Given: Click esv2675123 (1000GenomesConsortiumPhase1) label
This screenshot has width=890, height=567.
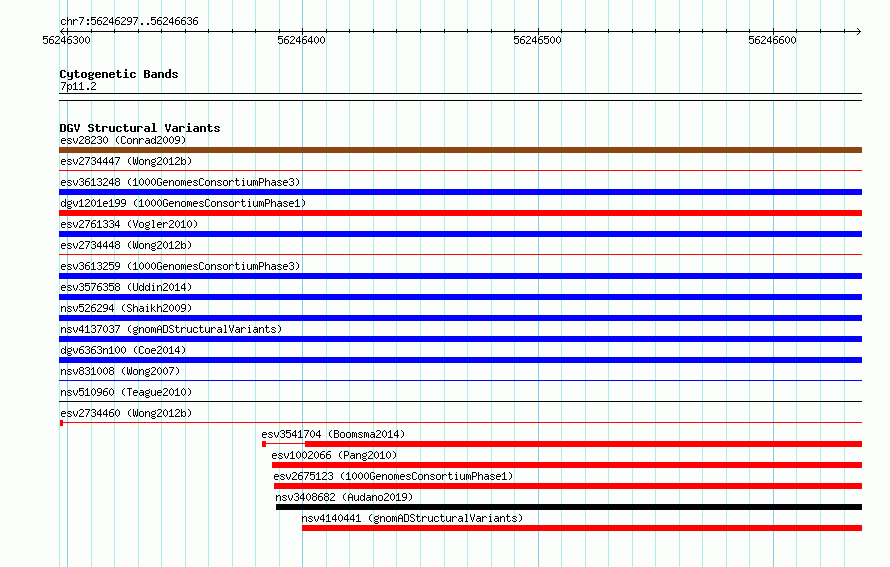Looking at the screenshot, I should pyautogui.click(x=393, y=476).
